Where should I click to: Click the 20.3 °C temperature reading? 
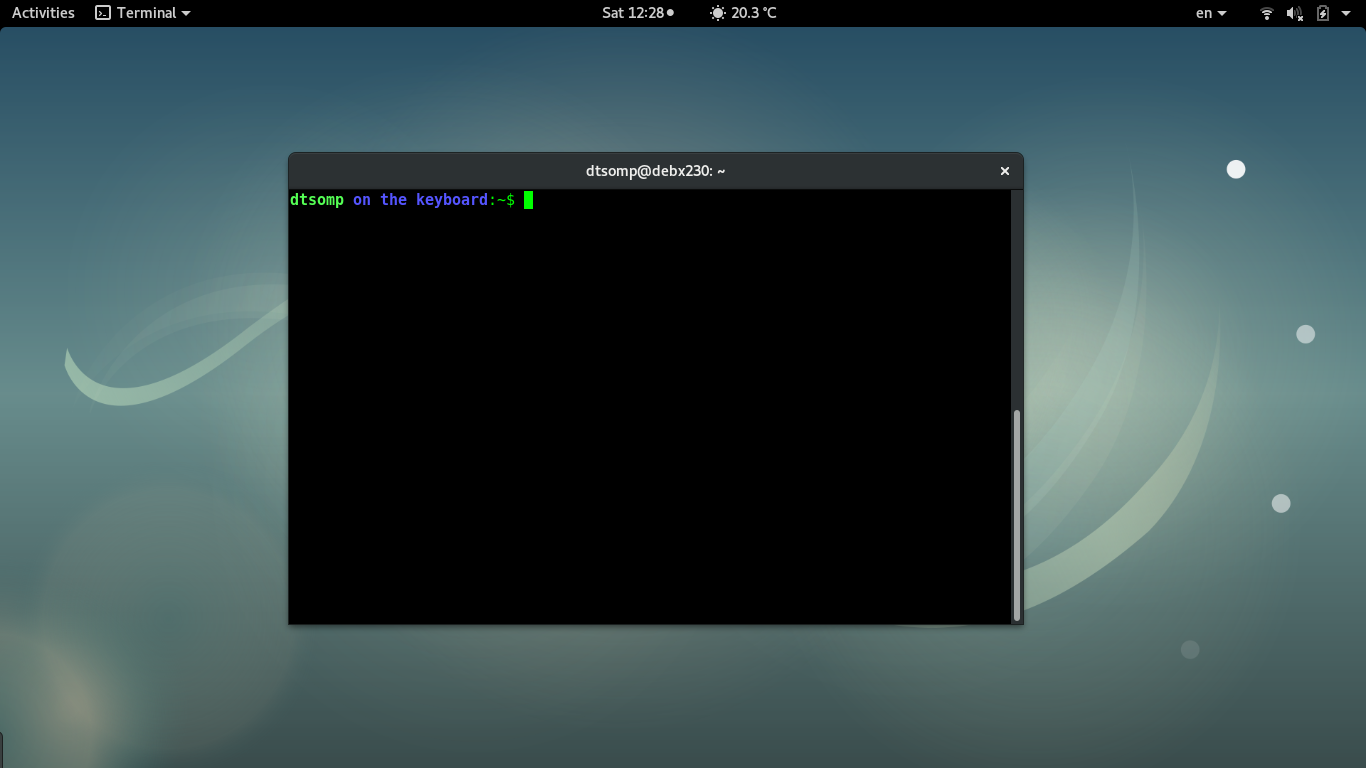(752, 13)
